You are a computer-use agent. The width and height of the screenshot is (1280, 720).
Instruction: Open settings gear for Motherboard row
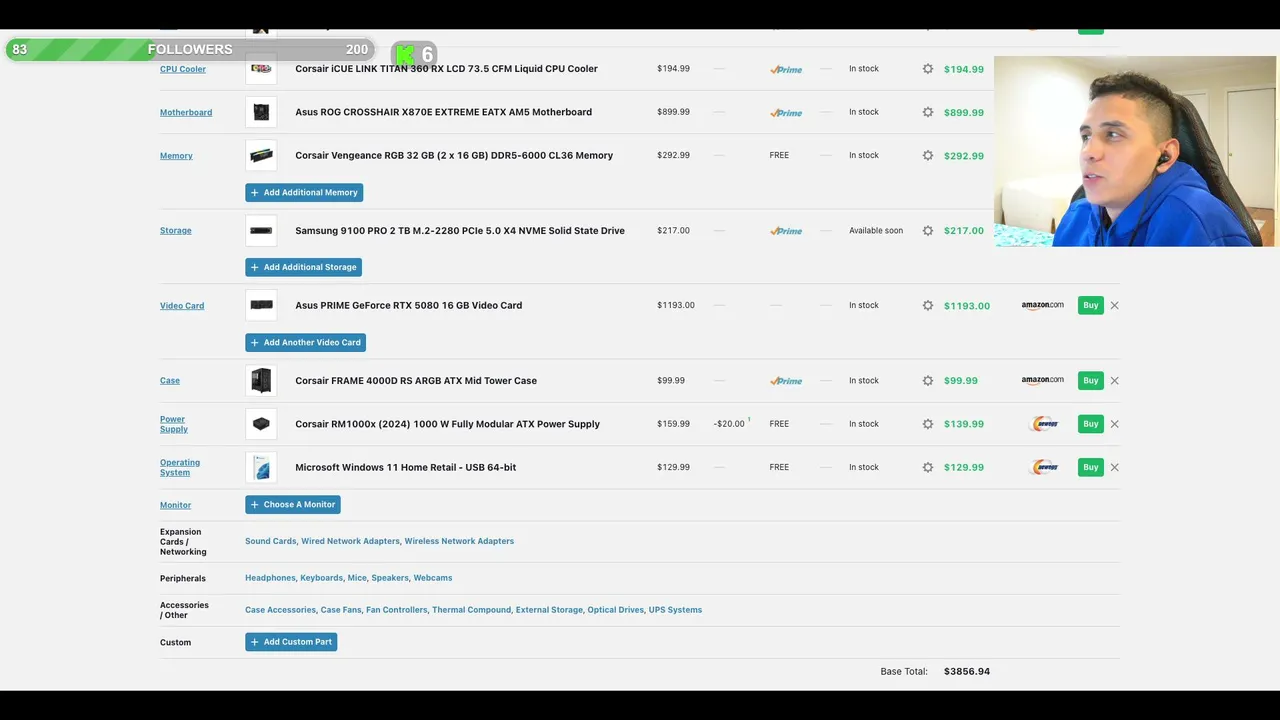click(928, 112)
